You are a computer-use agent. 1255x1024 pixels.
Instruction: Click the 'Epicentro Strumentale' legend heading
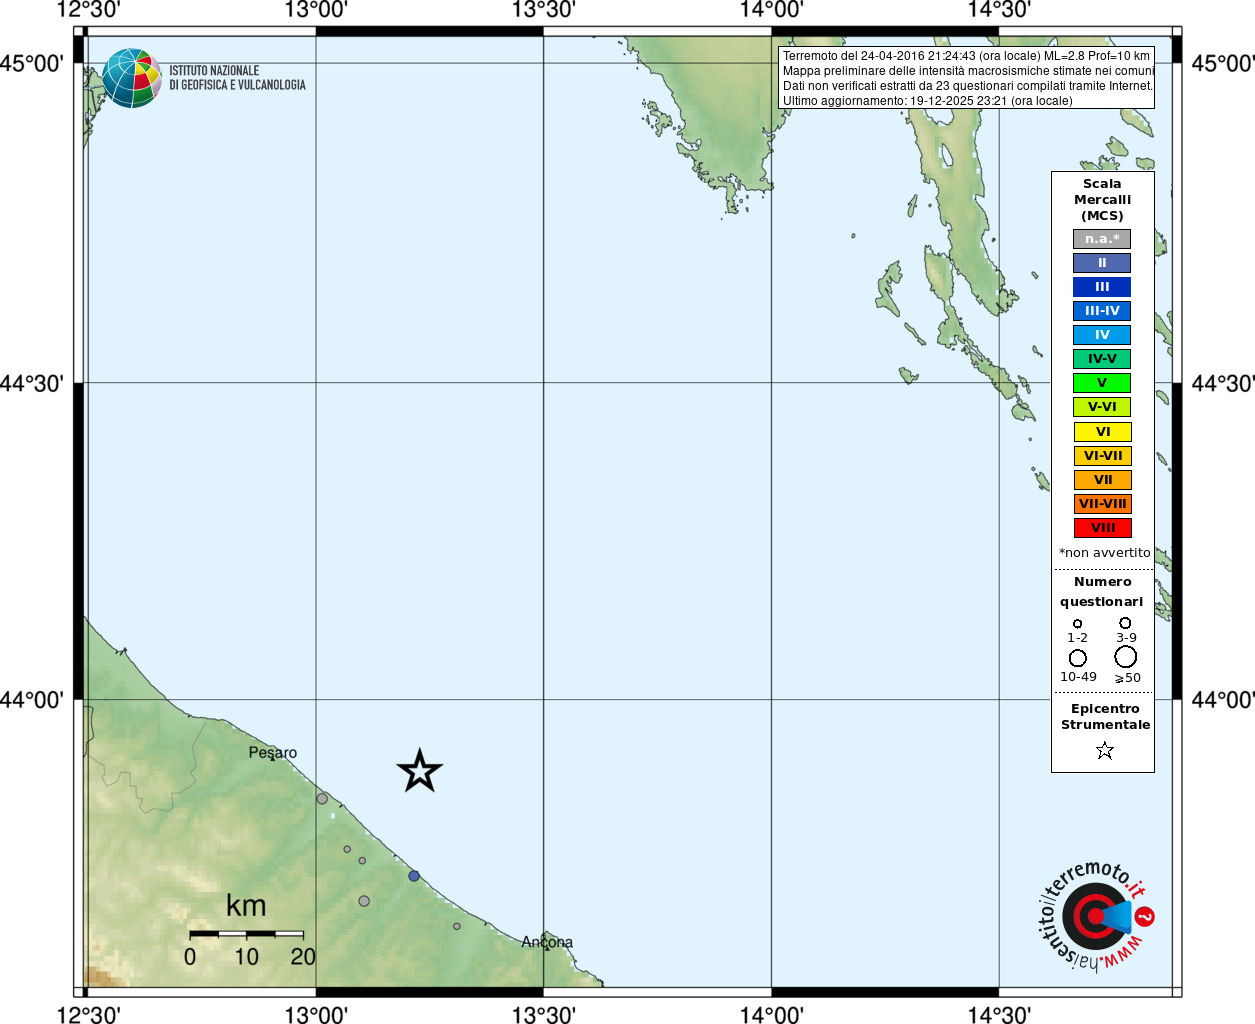[x=1105, y=717]
